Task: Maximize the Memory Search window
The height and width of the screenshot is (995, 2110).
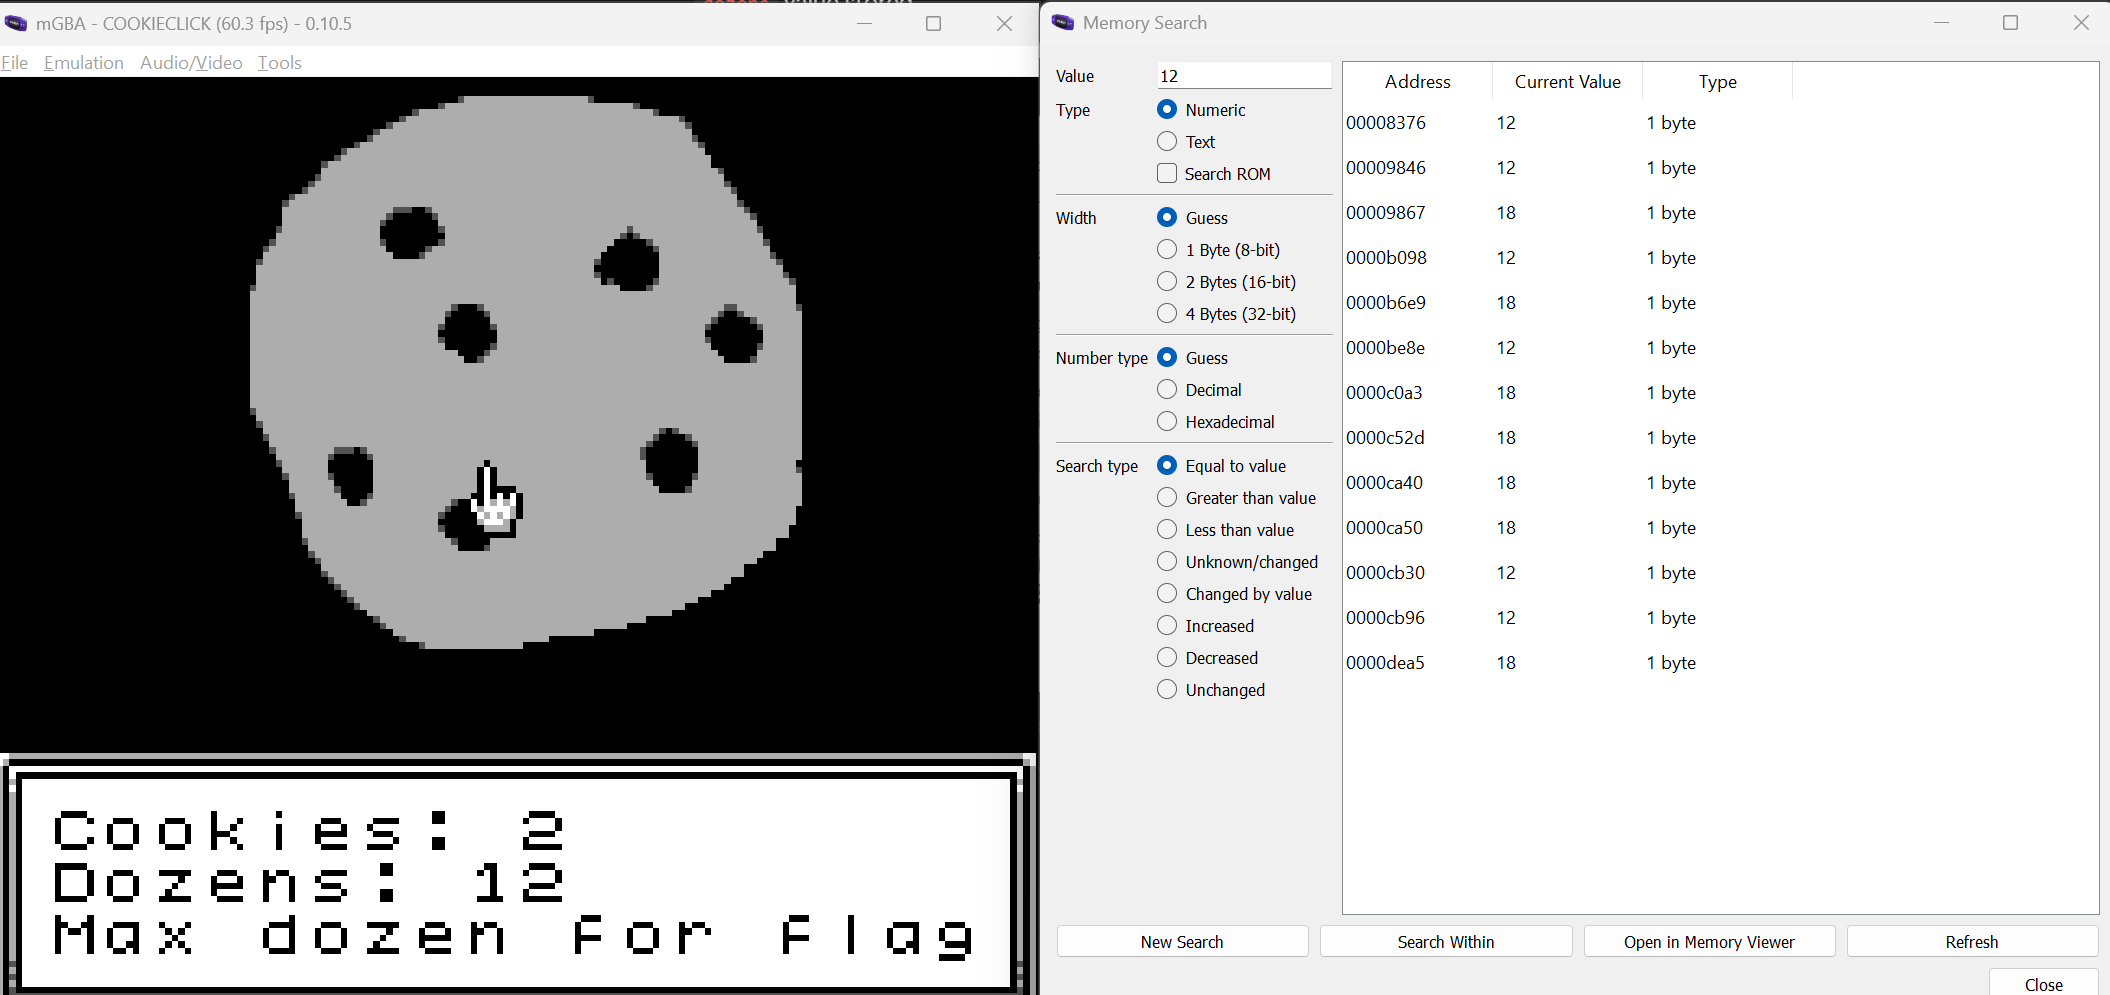Action: pos(2010,23)
